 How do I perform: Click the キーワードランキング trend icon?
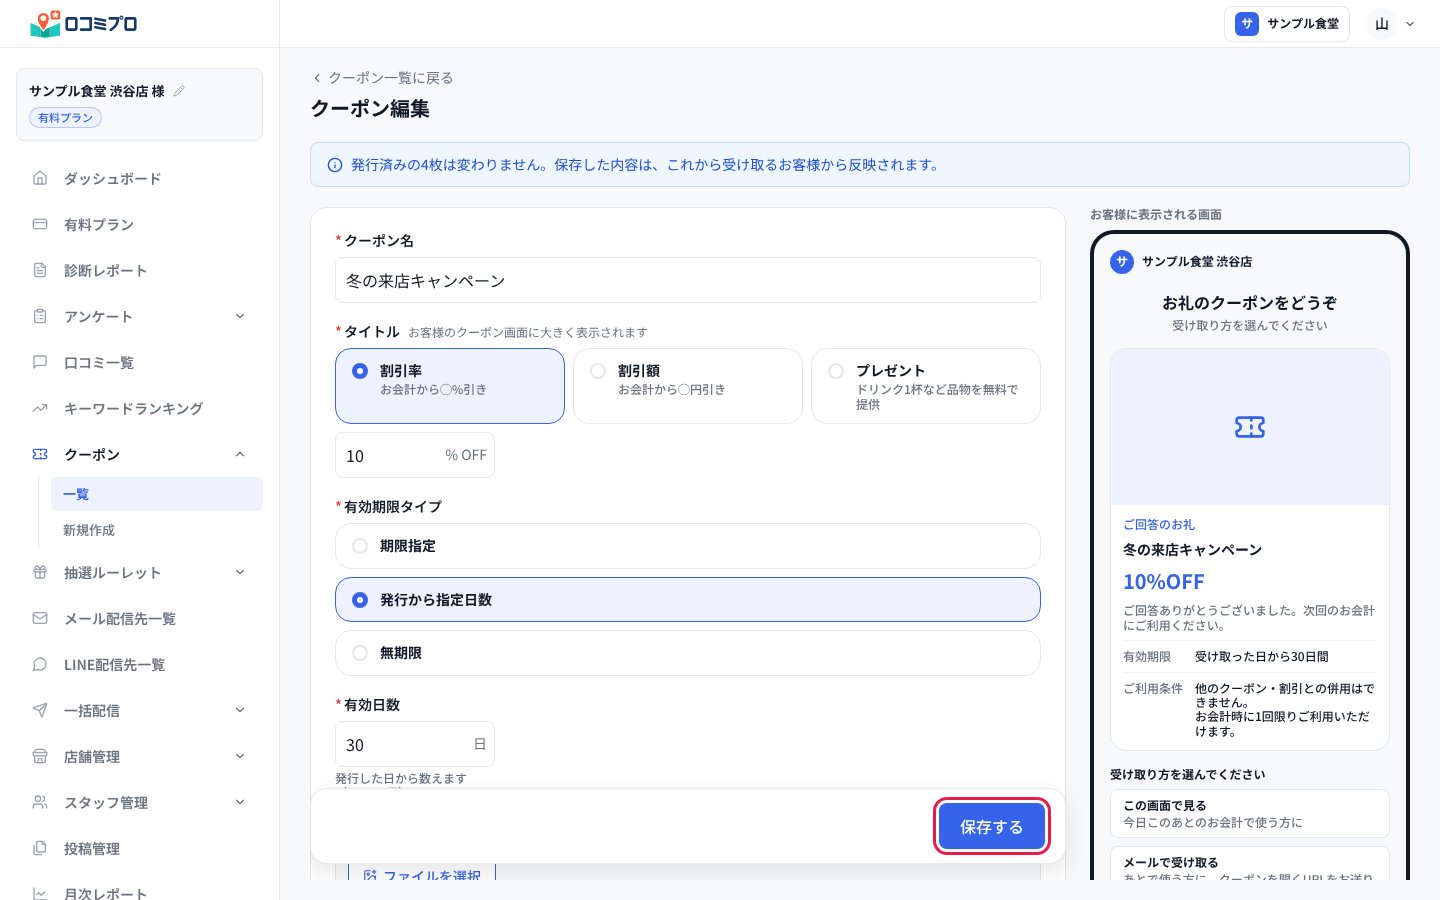click(x=40, y=408)
